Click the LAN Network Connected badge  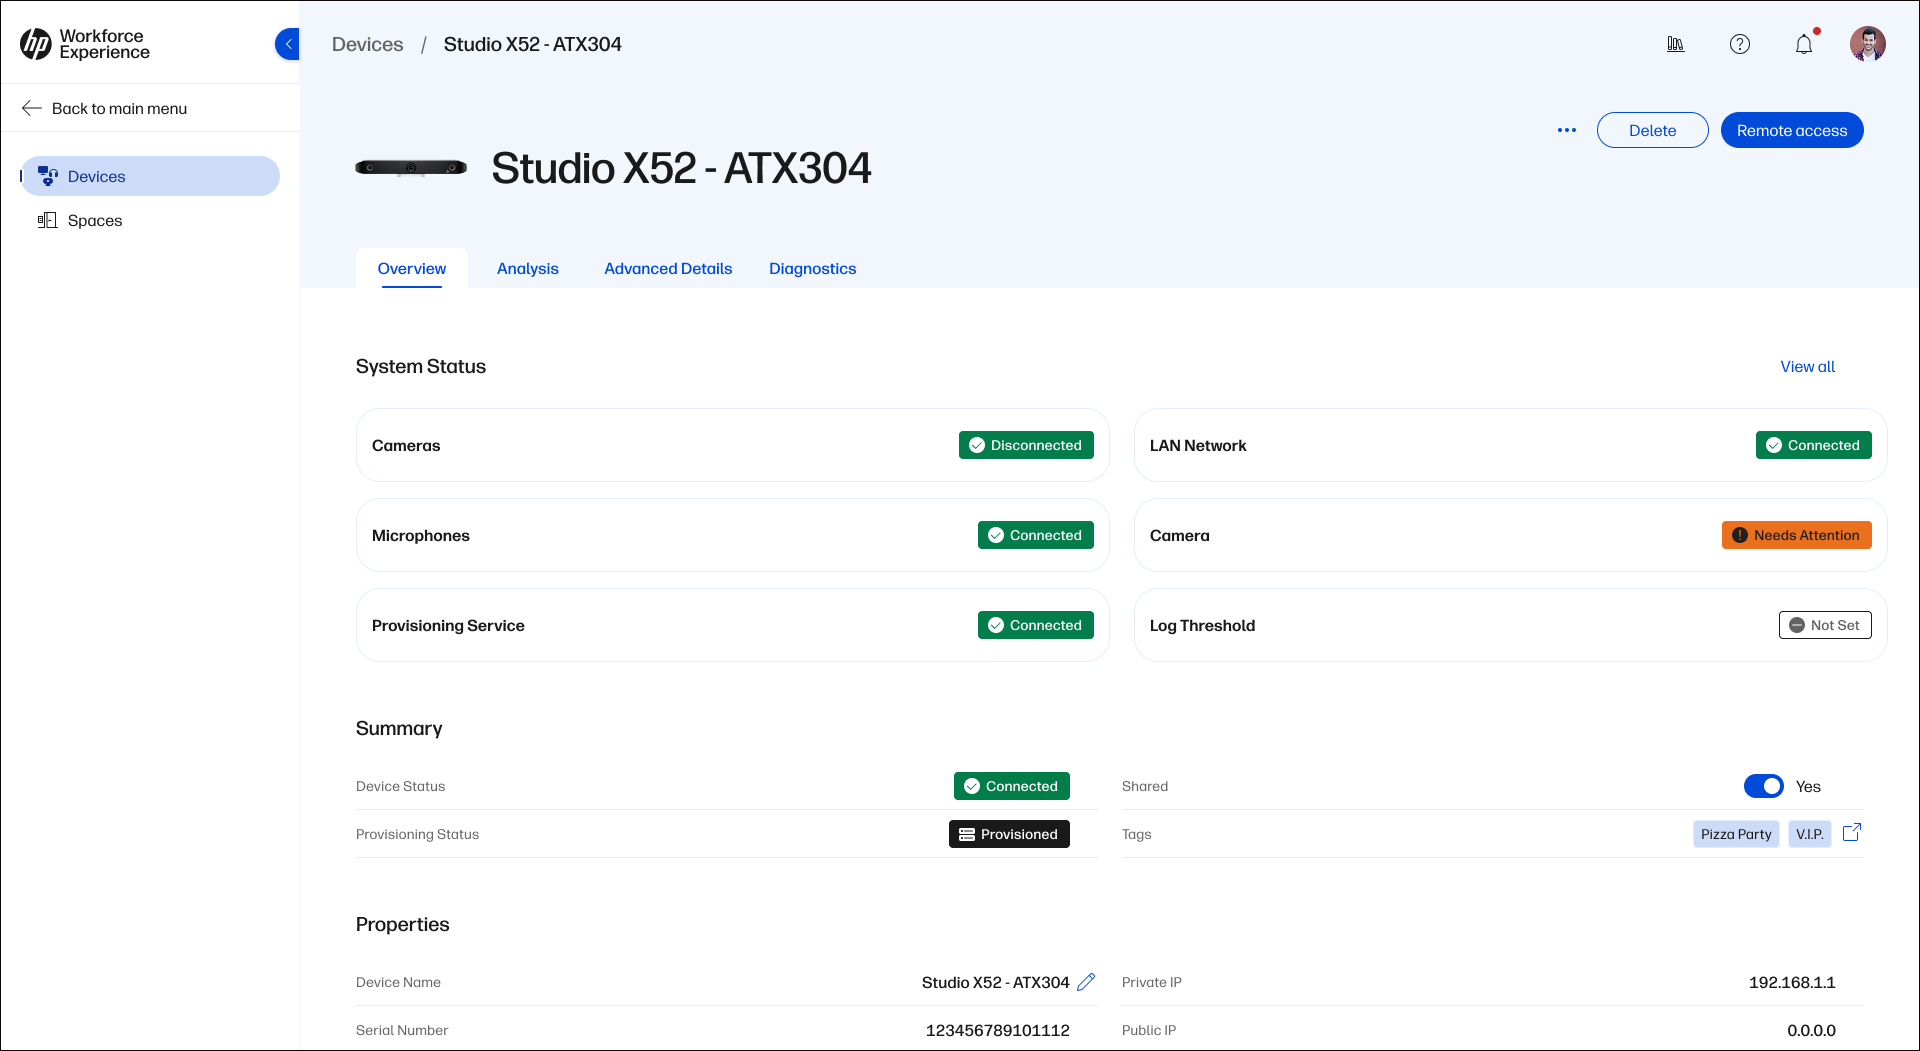pos(1814,445)
